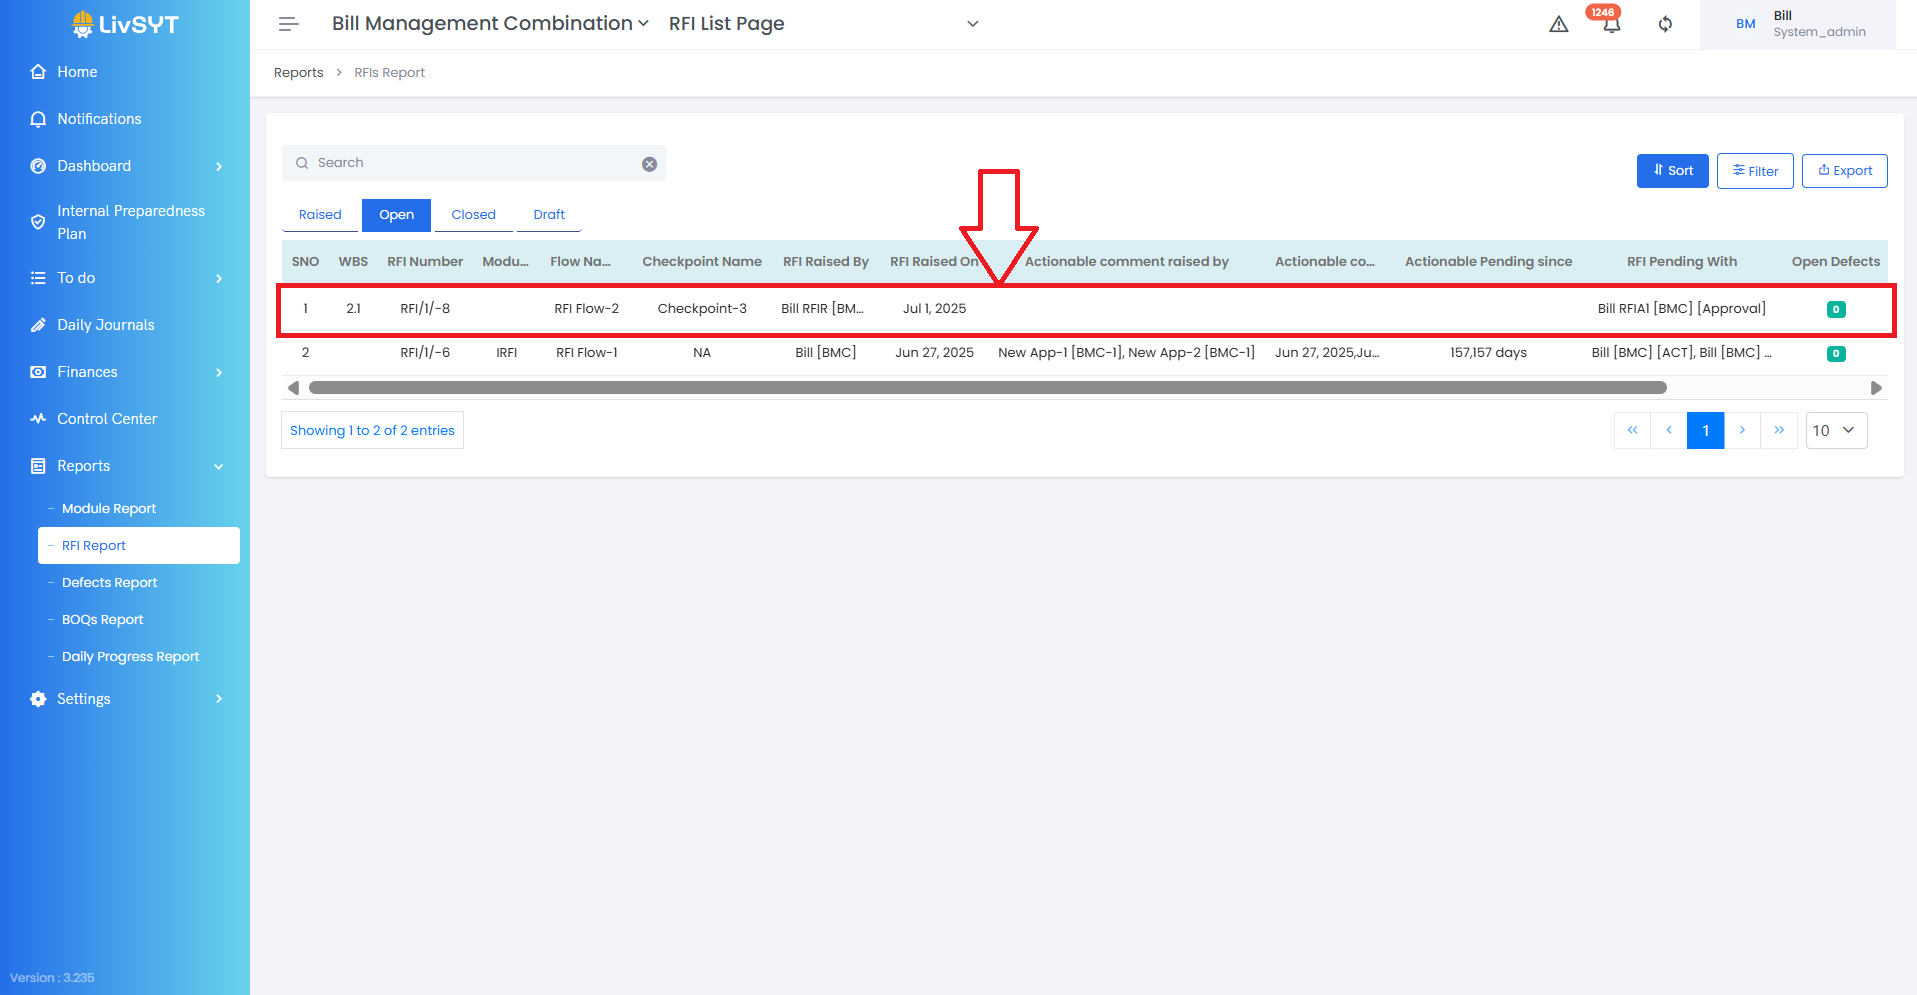
Task: Go to the first page of results
Action: (1632, 430)
